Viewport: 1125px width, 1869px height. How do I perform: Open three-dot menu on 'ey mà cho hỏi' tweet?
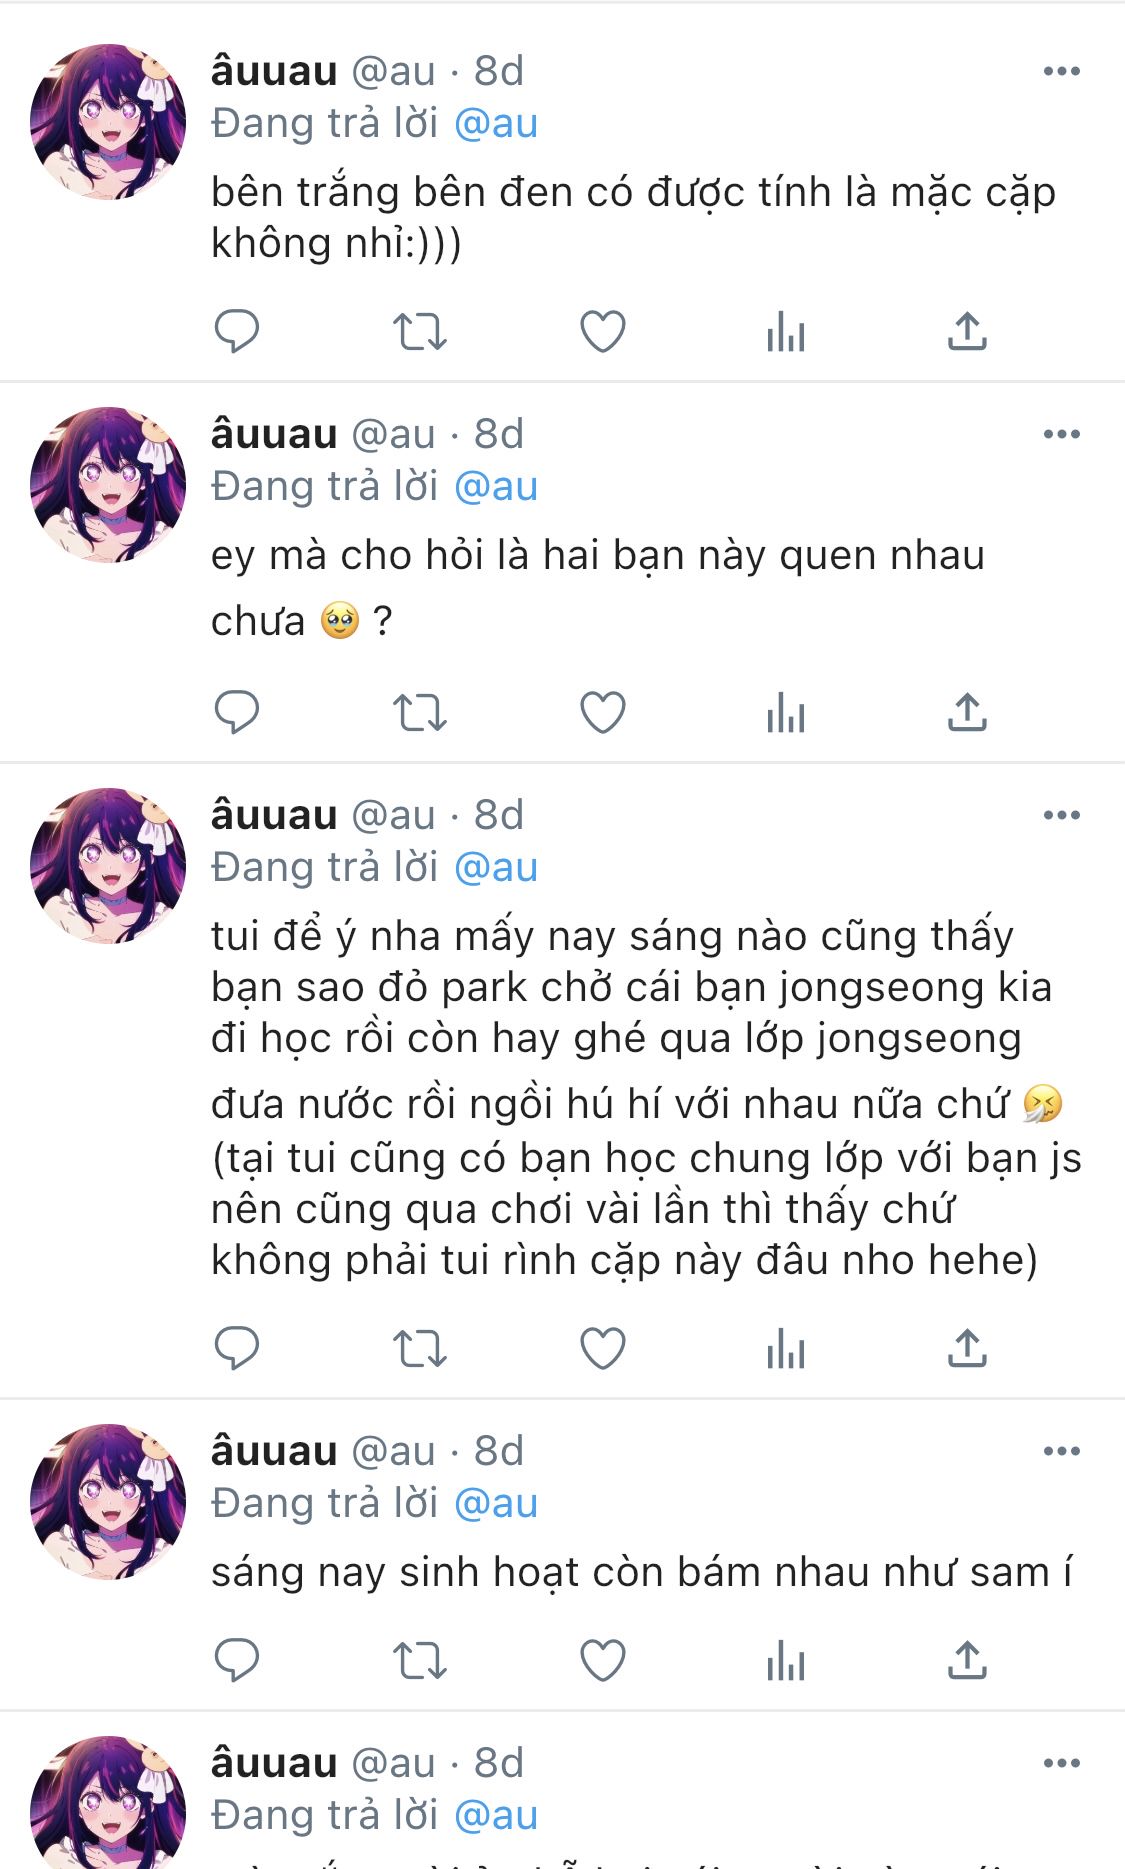point(1061,434)
